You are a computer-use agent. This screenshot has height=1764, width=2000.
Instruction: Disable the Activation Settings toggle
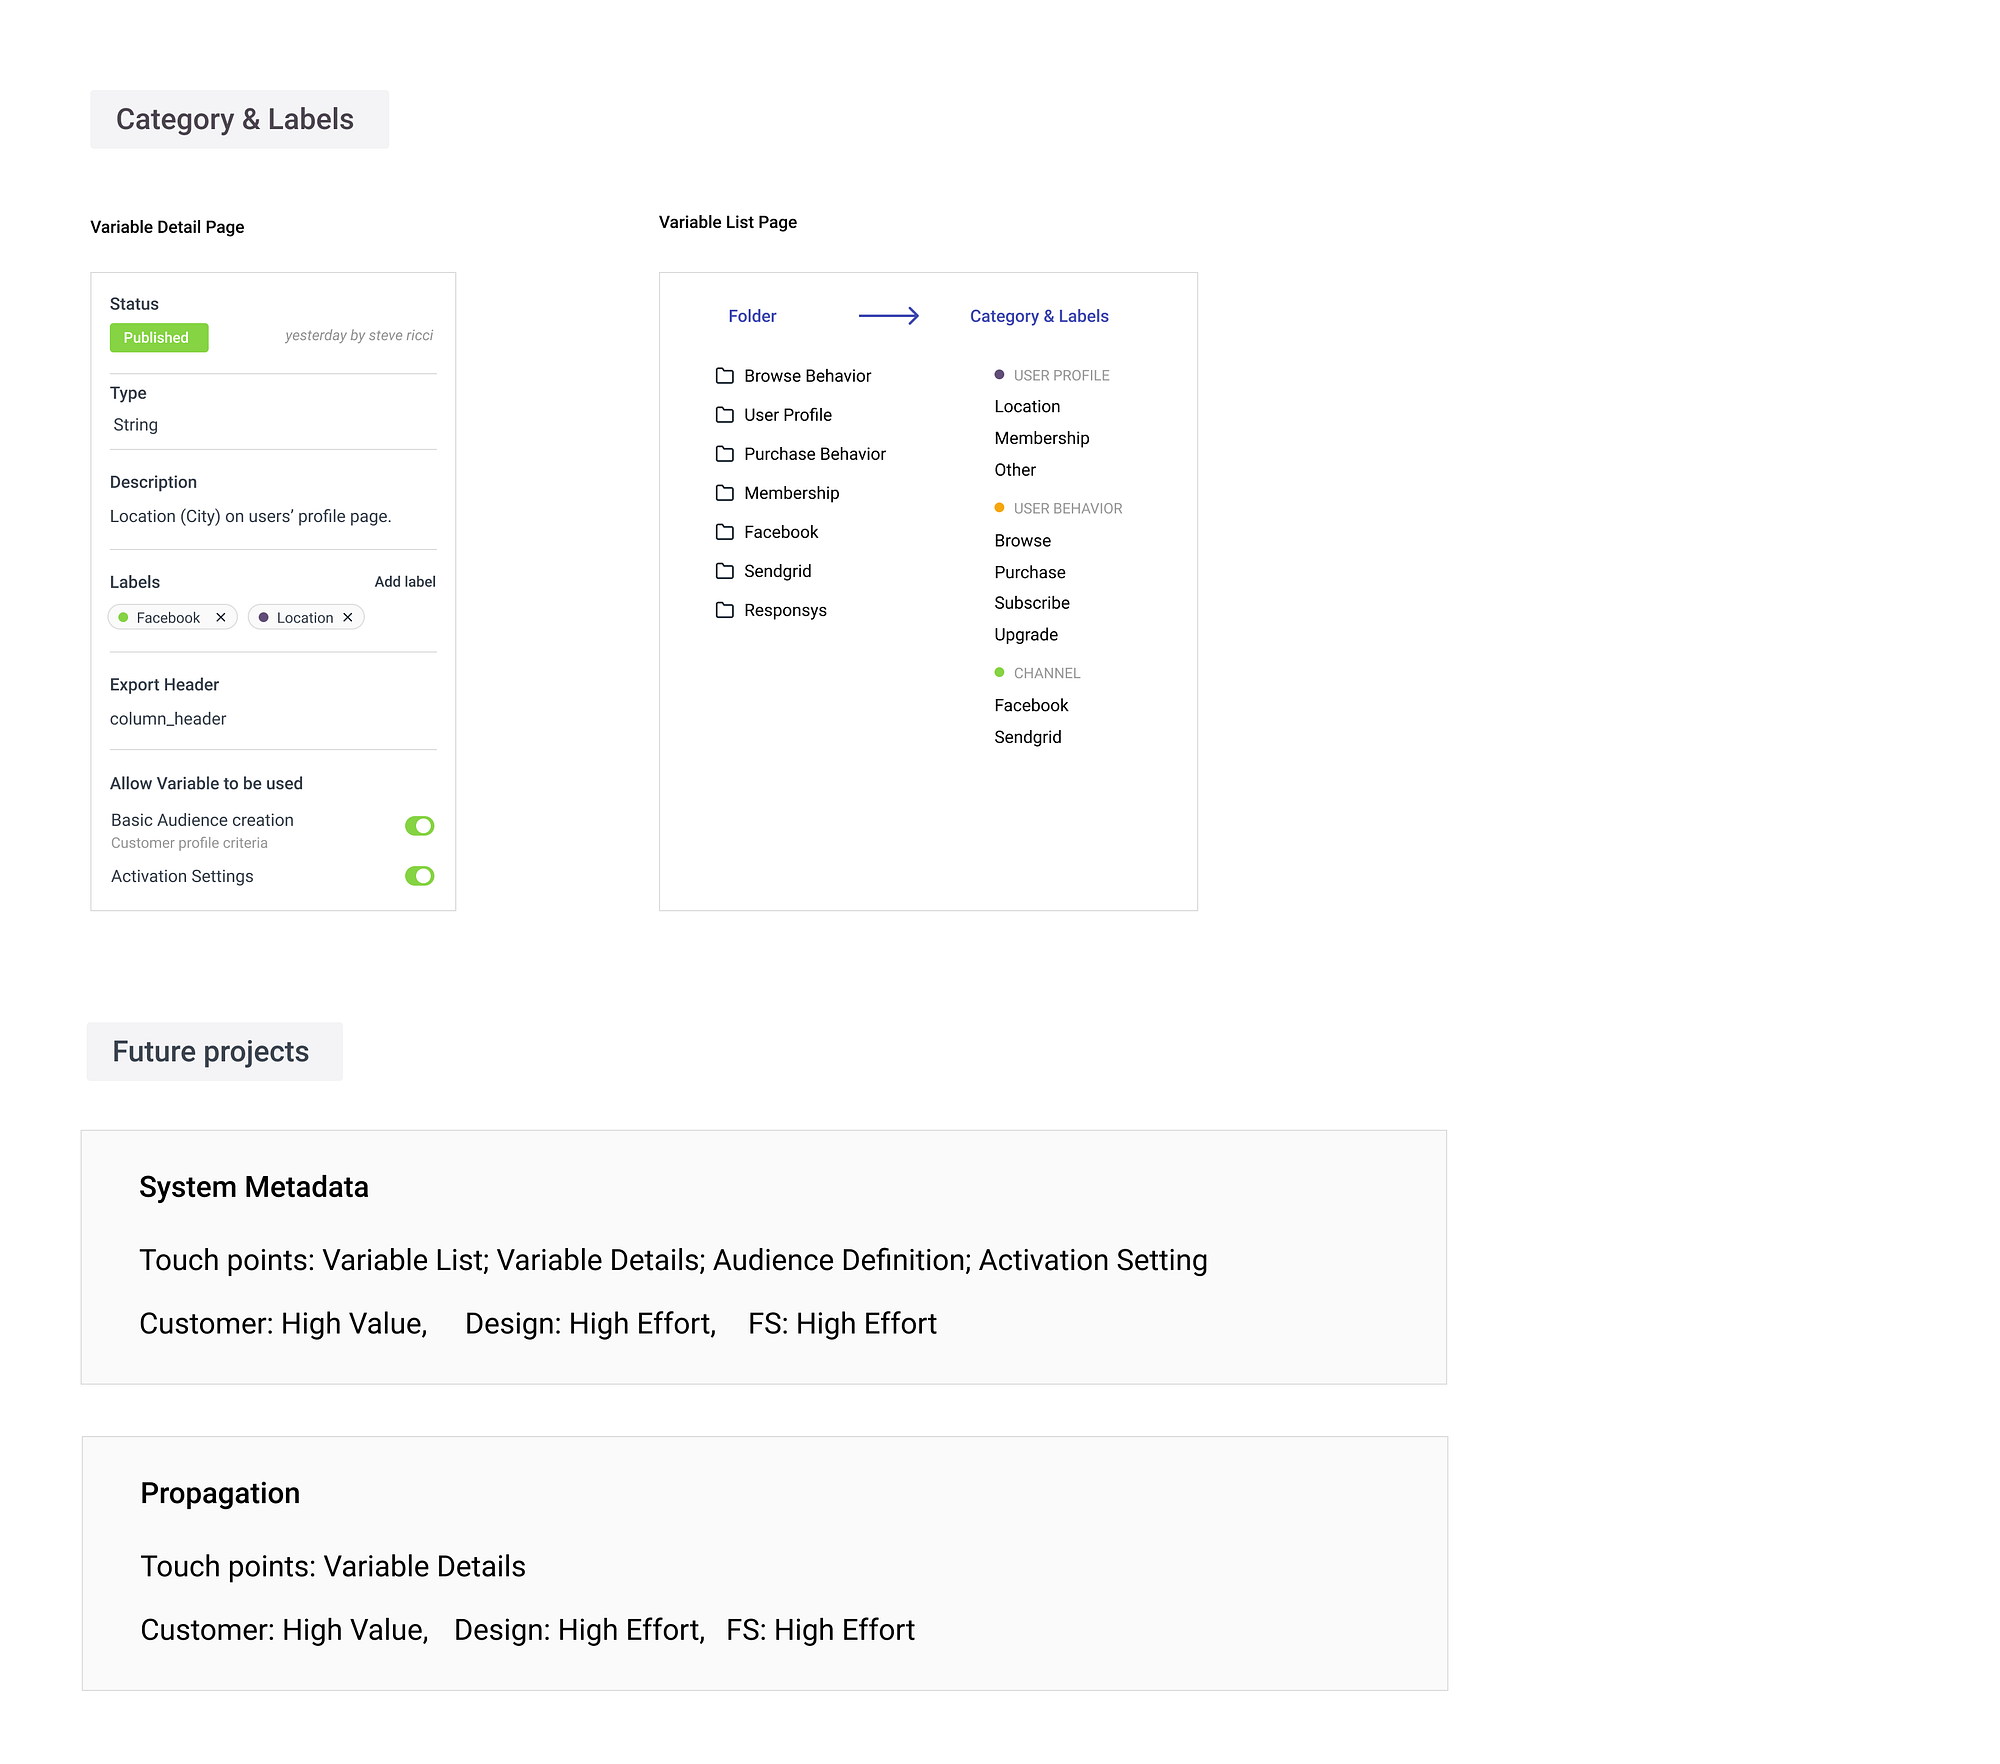(419, 876)
